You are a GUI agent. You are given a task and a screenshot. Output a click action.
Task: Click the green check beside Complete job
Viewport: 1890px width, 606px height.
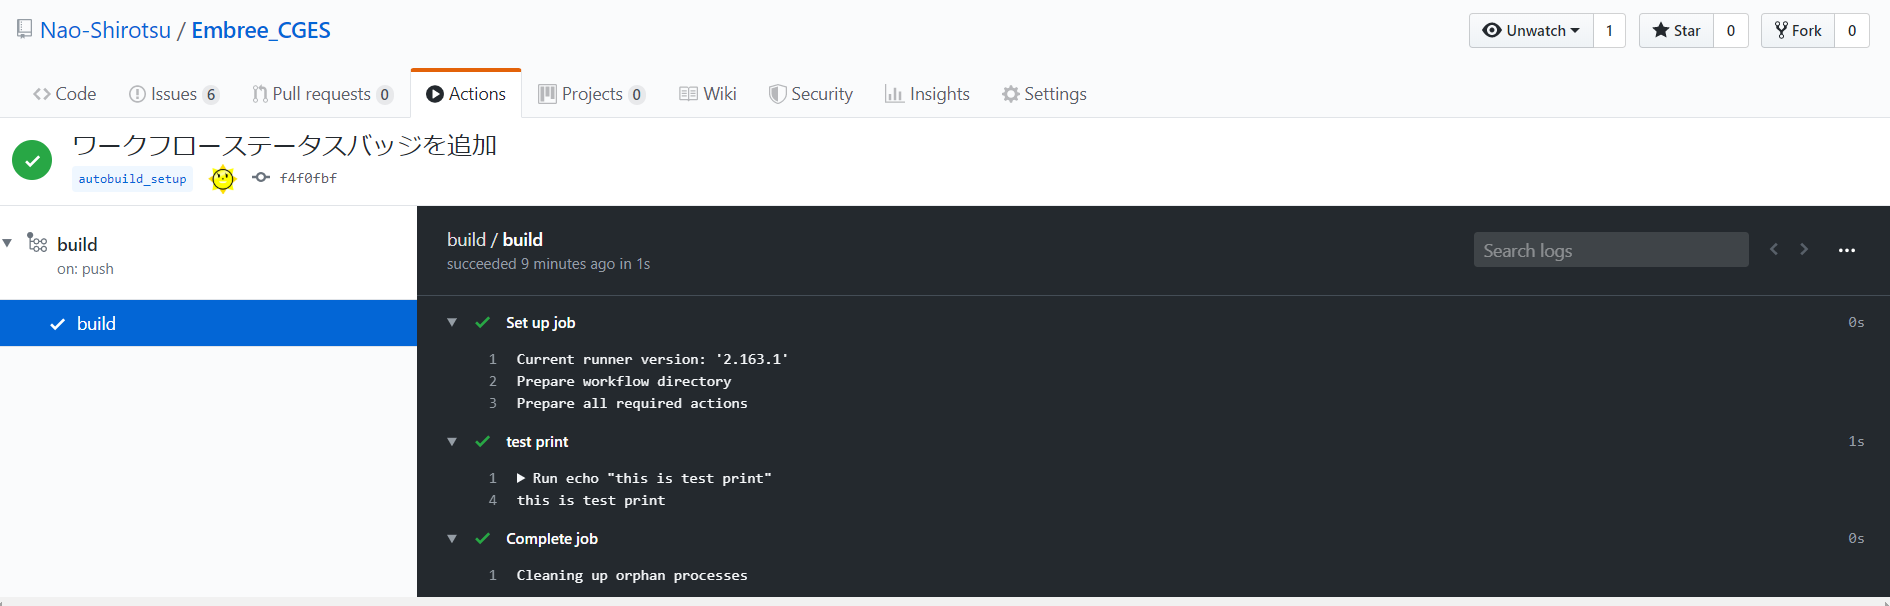pos(483,538)
